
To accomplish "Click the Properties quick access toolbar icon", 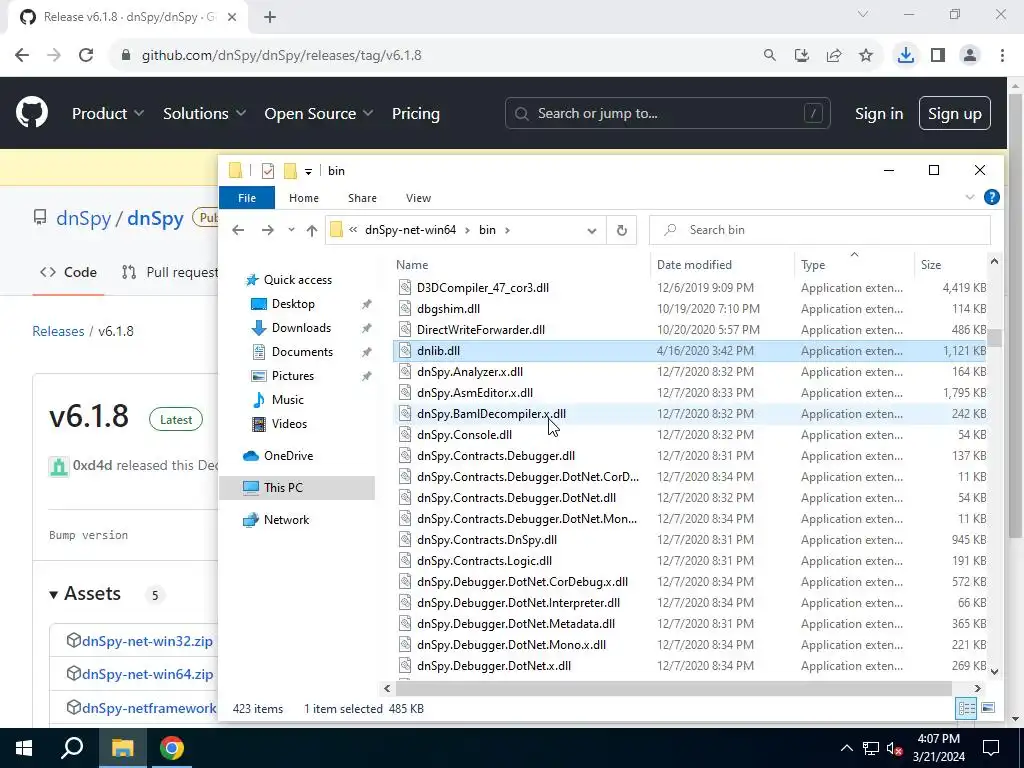I will (x=268, y=170).
